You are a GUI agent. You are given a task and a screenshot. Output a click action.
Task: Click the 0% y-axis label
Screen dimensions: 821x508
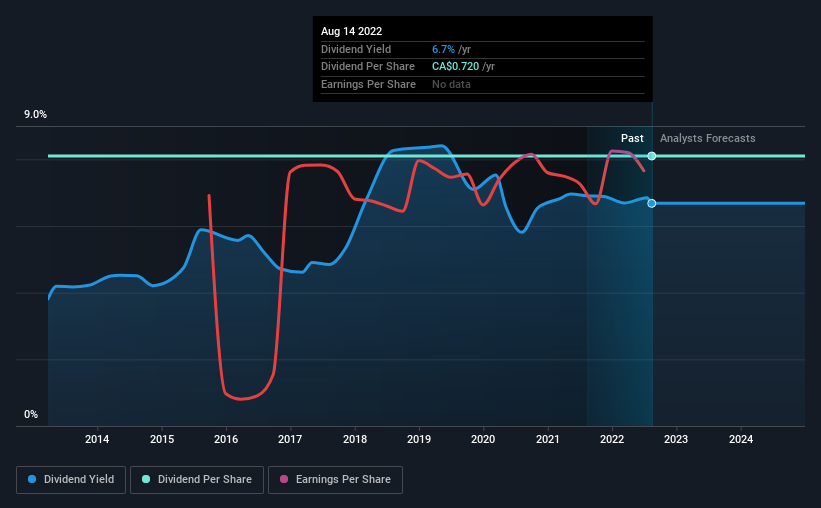coord(31,414)
